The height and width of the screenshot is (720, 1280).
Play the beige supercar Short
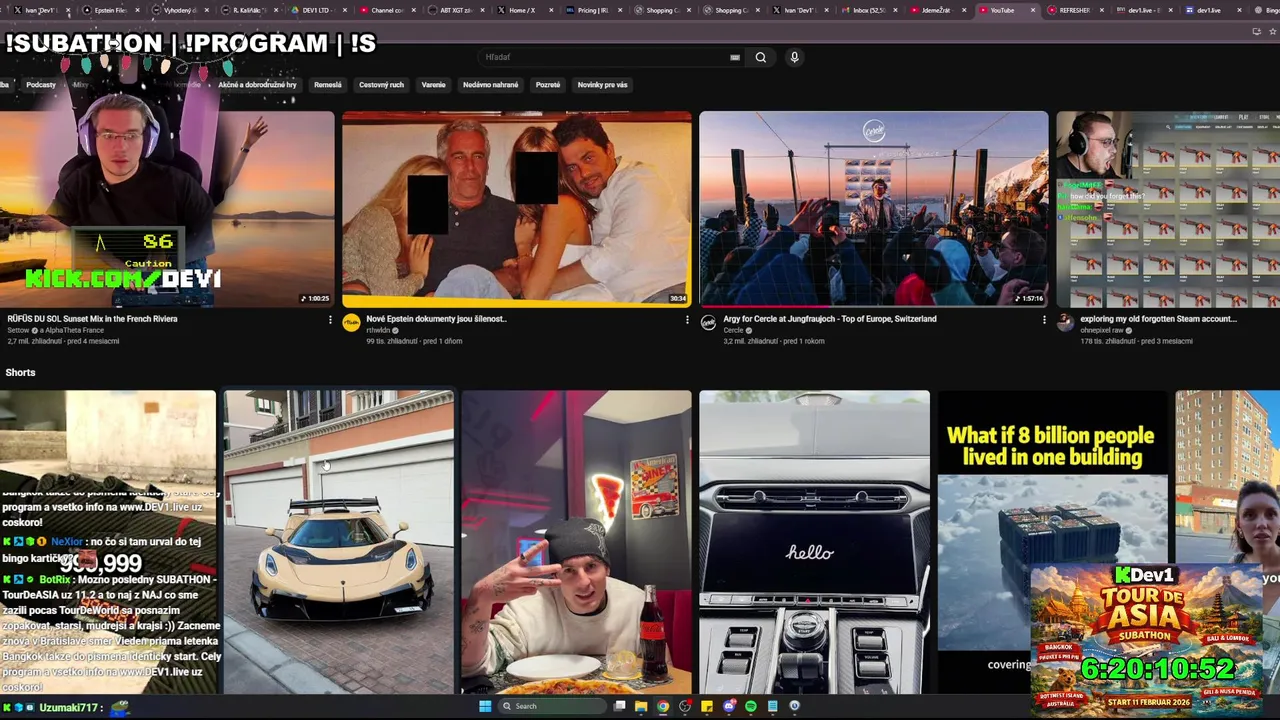point(338,542)
